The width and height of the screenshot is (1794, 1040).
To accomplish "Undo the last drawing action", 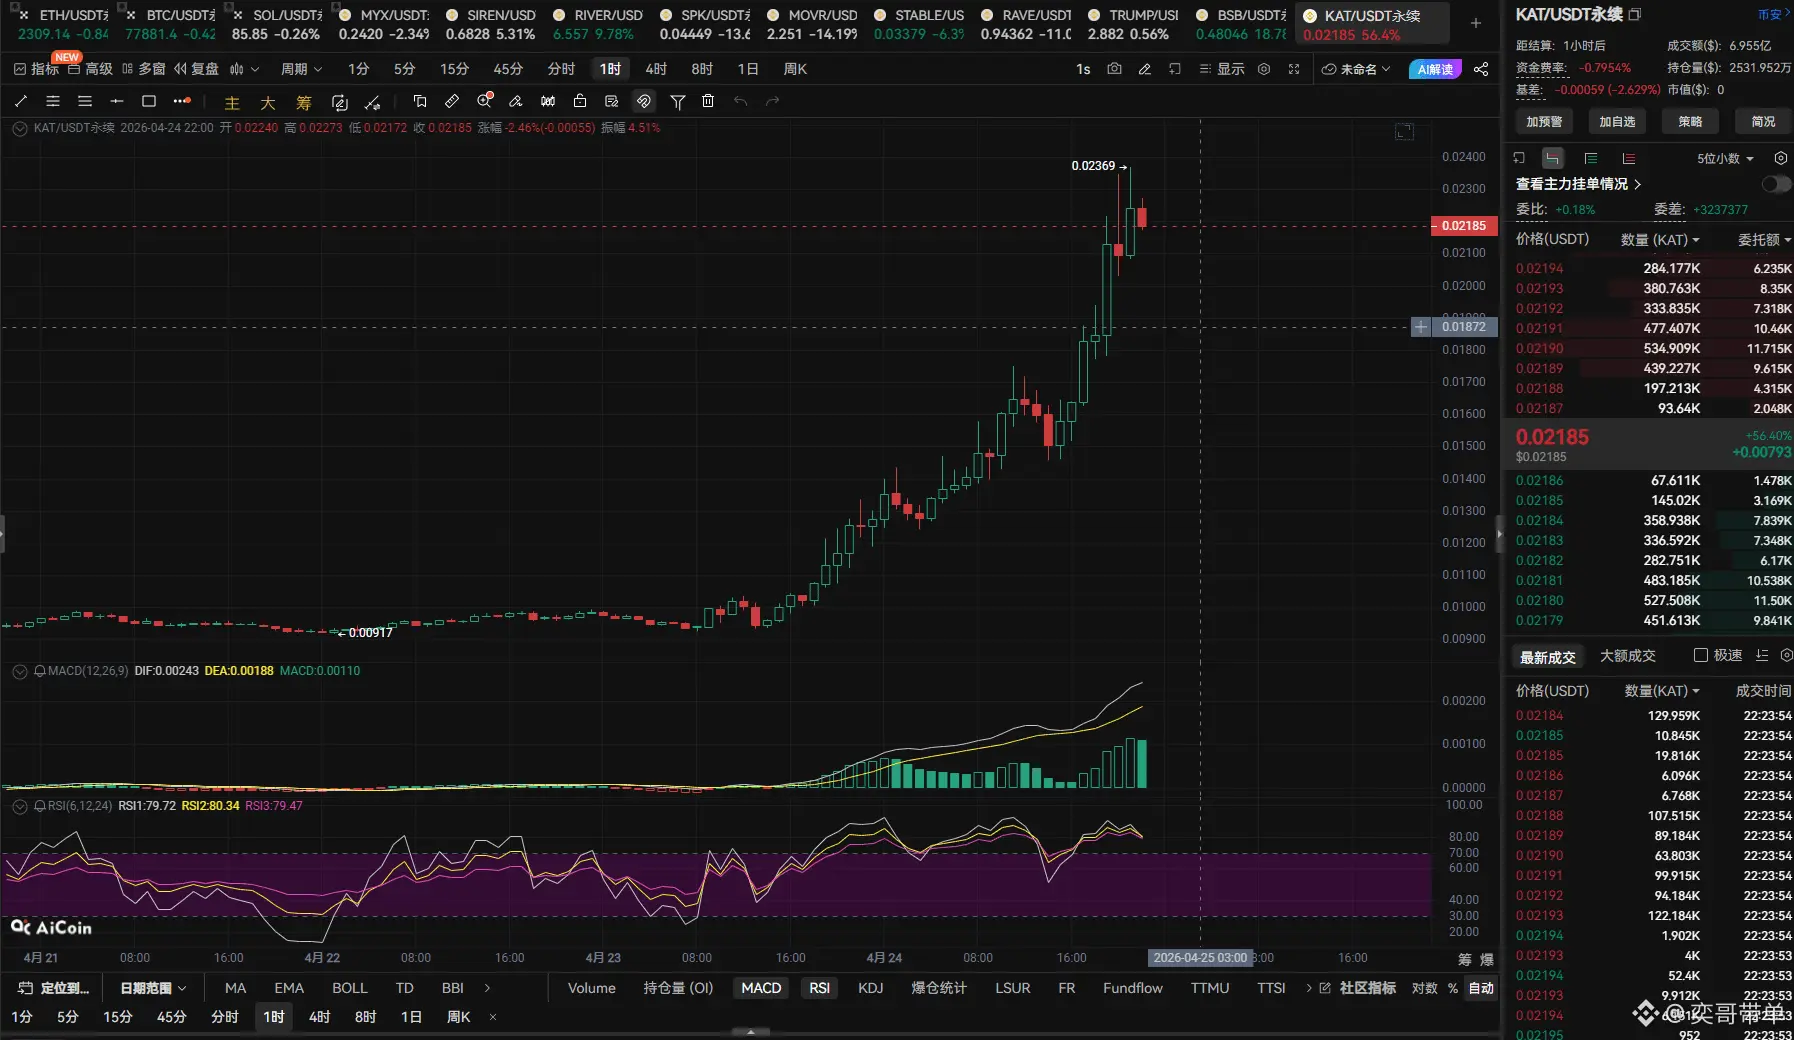I will coord(740,101).
